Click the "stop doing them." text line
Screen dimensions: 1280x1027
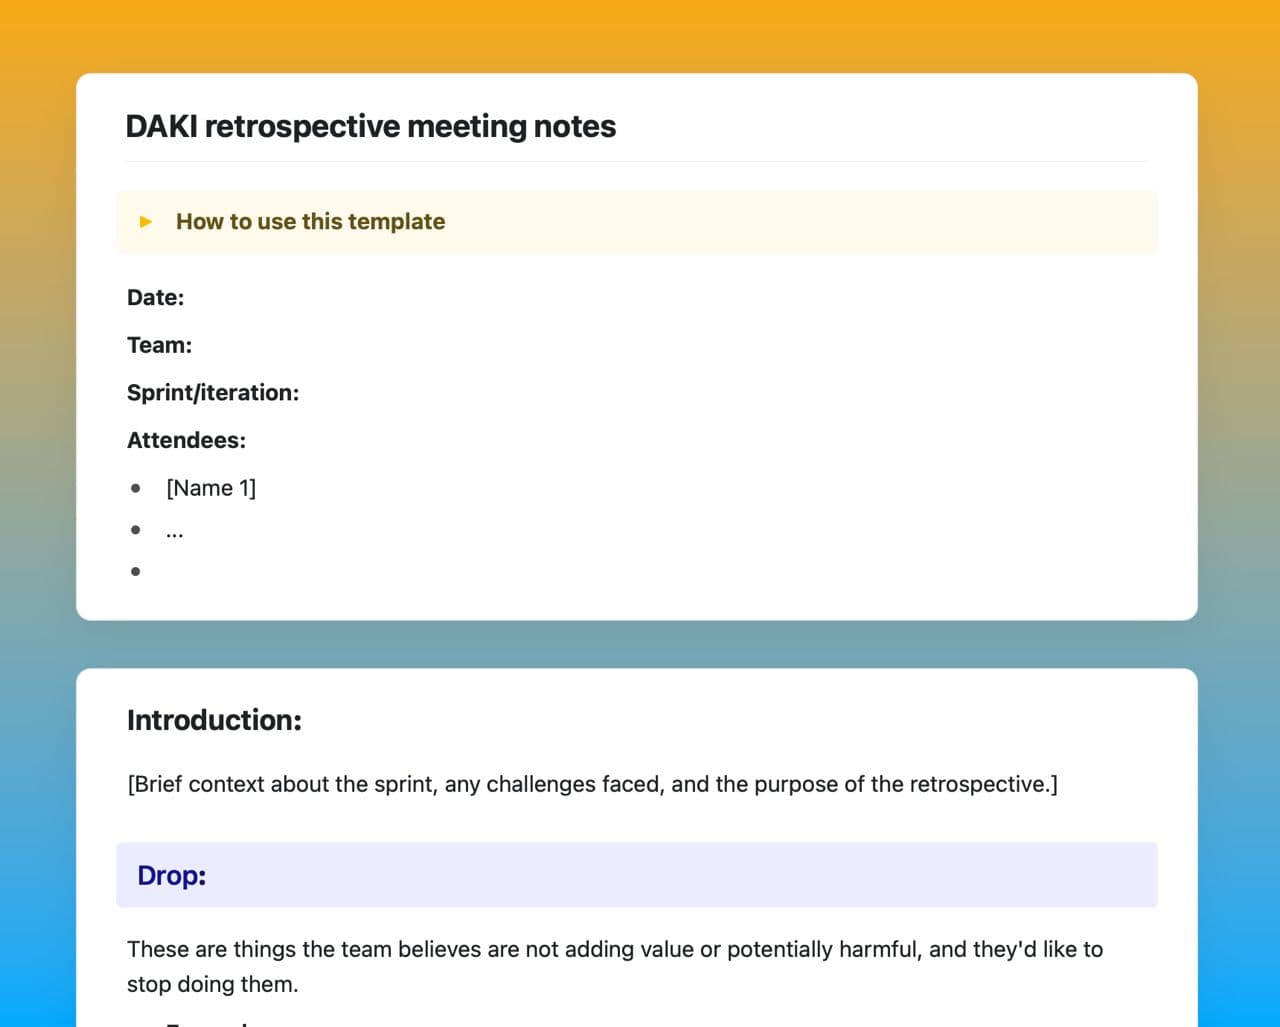click(213, 984)
